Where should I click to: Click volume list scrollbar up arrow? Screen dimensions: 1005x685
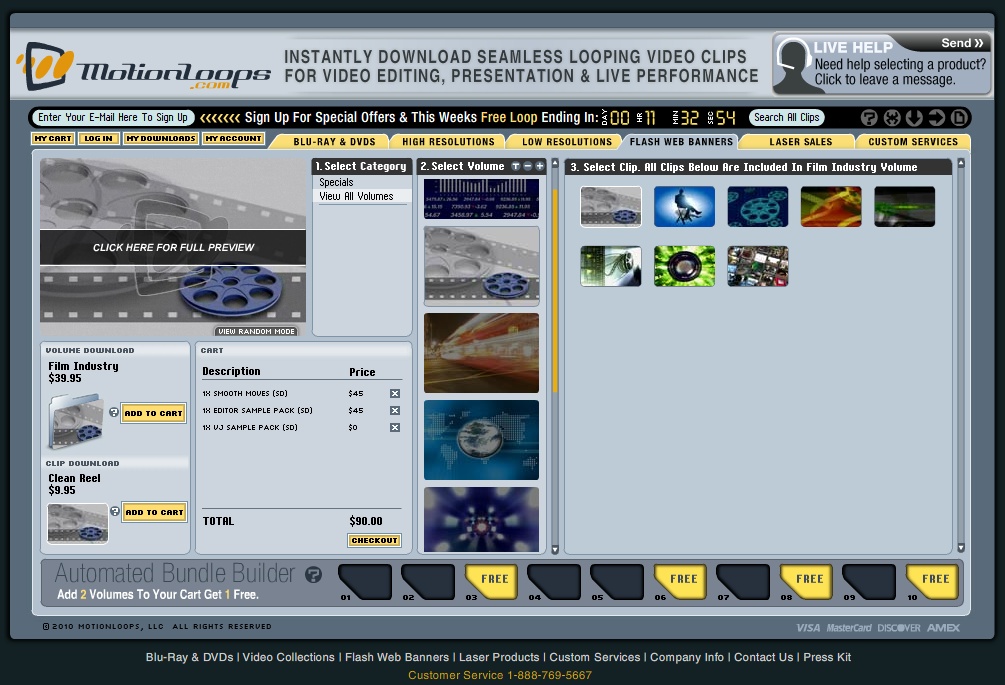[555, 163]
